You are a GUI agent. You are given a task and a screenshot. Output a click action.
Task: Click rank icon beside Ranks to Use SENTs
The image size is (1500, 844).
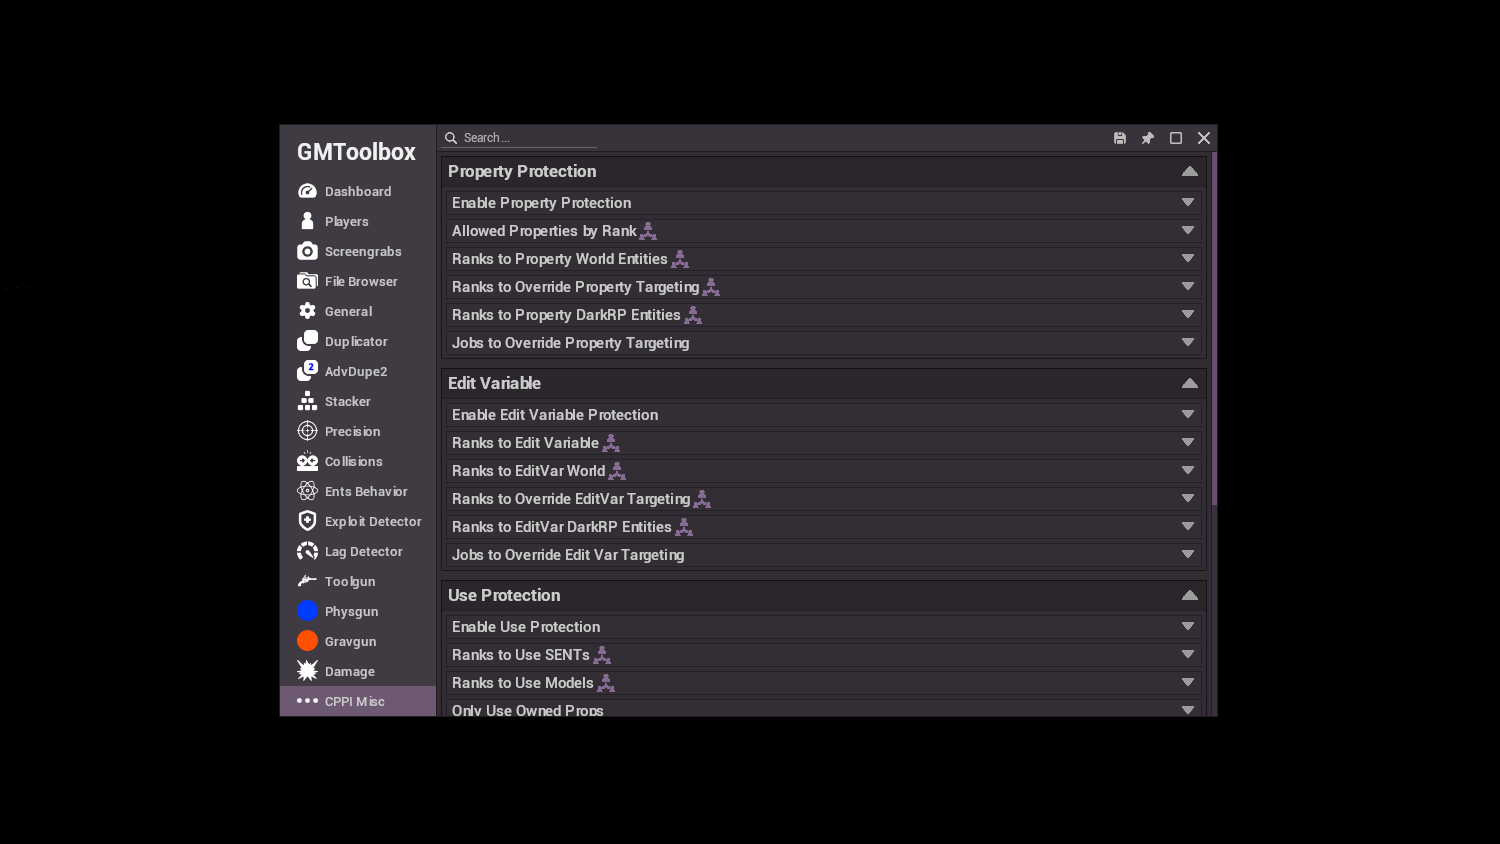click(602, 655)
